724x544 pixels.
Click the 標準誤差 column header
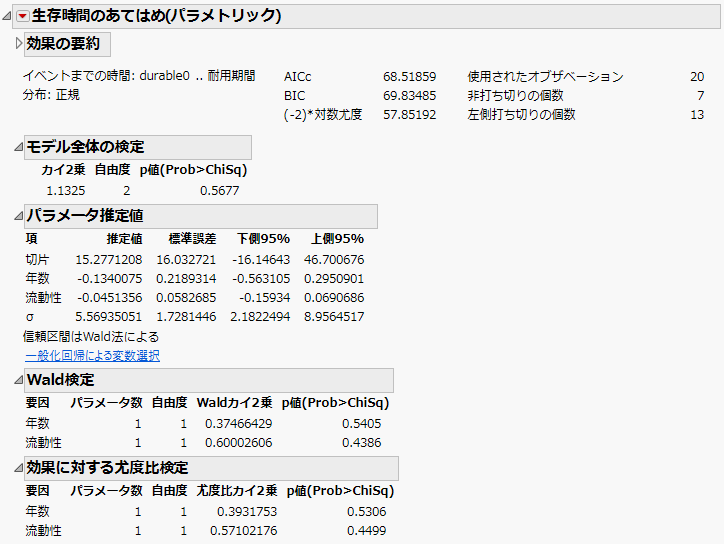pos(192,239)
